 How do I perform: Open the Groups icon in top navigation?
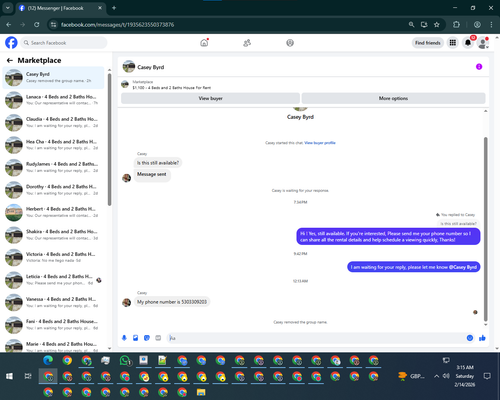(x=290, y=43)
